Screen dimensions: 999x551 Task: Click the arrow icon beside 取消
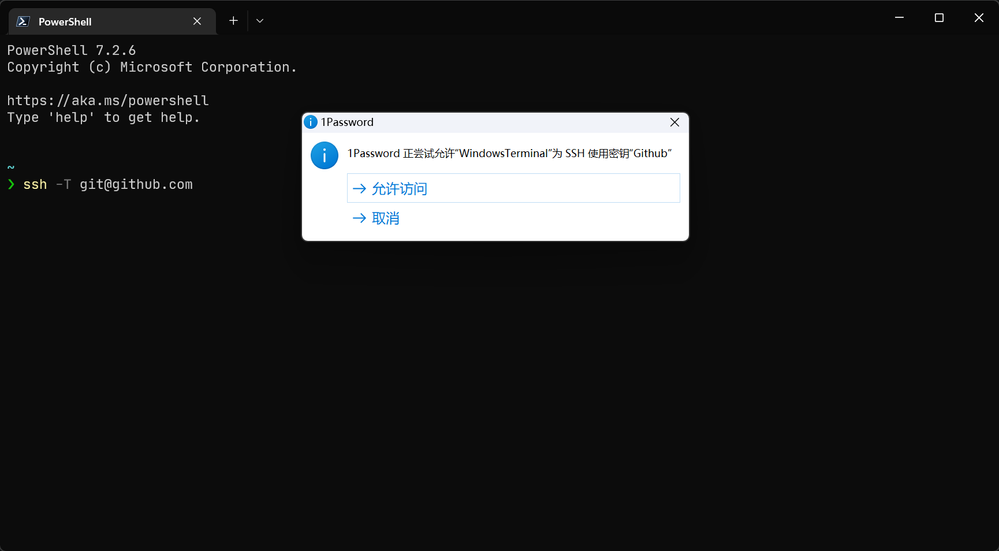click(360, 218)
